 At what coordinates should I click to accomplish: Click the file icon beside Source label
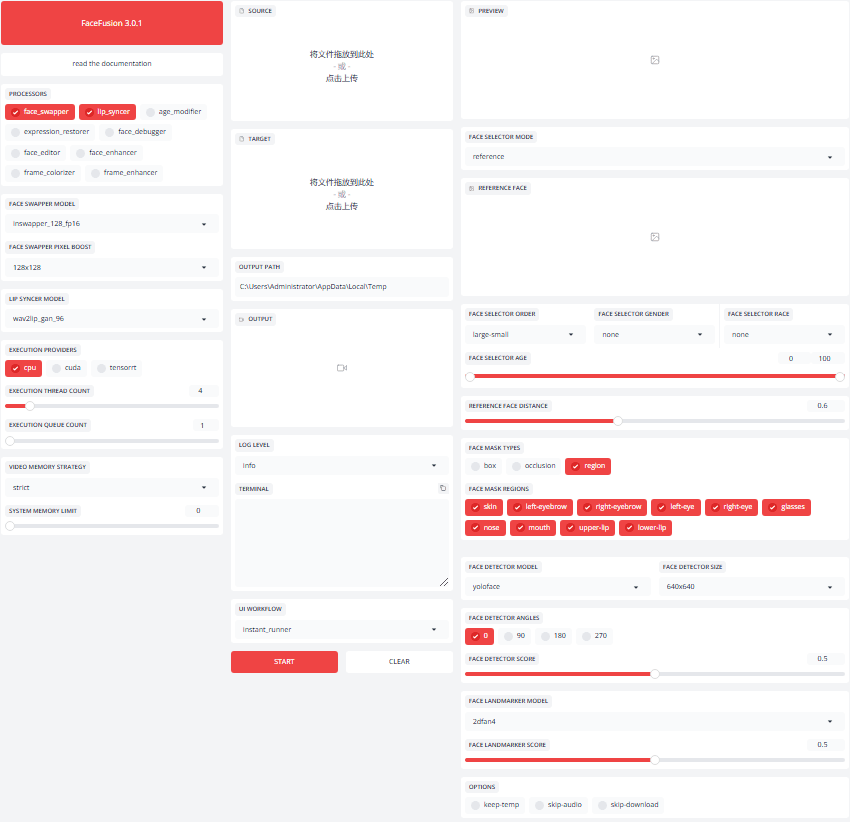pos(242,11)
